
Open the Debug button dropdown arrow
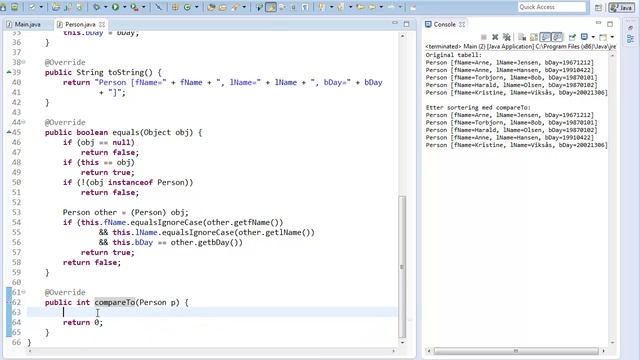[x=105, y=7]
